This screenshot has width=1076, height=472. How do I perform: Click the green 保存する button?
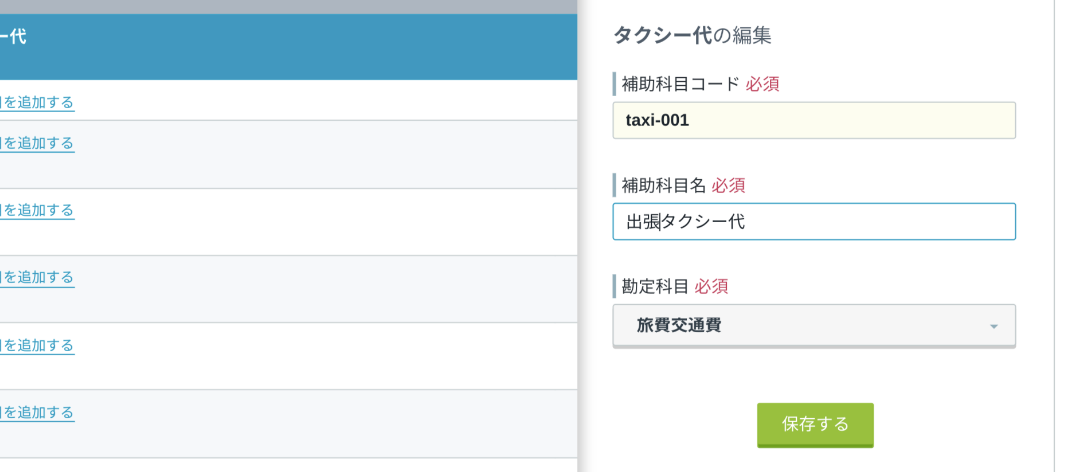(x=815, y=425)
